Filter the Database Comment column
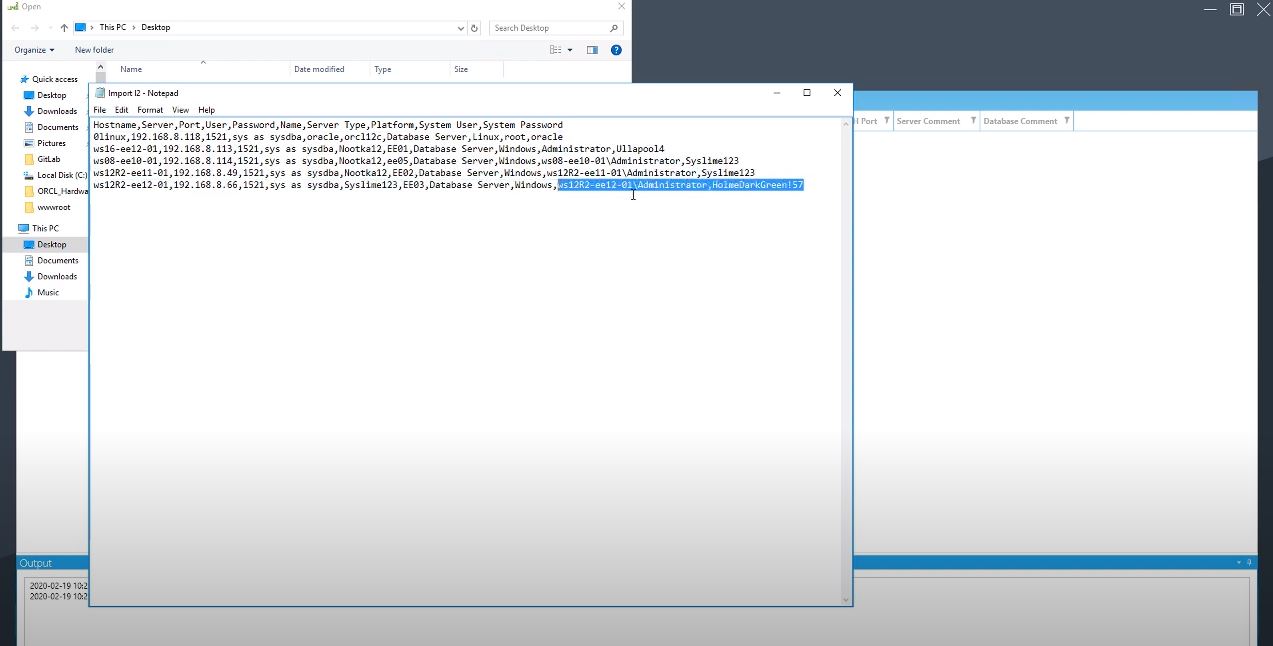 pos(1067,121)
